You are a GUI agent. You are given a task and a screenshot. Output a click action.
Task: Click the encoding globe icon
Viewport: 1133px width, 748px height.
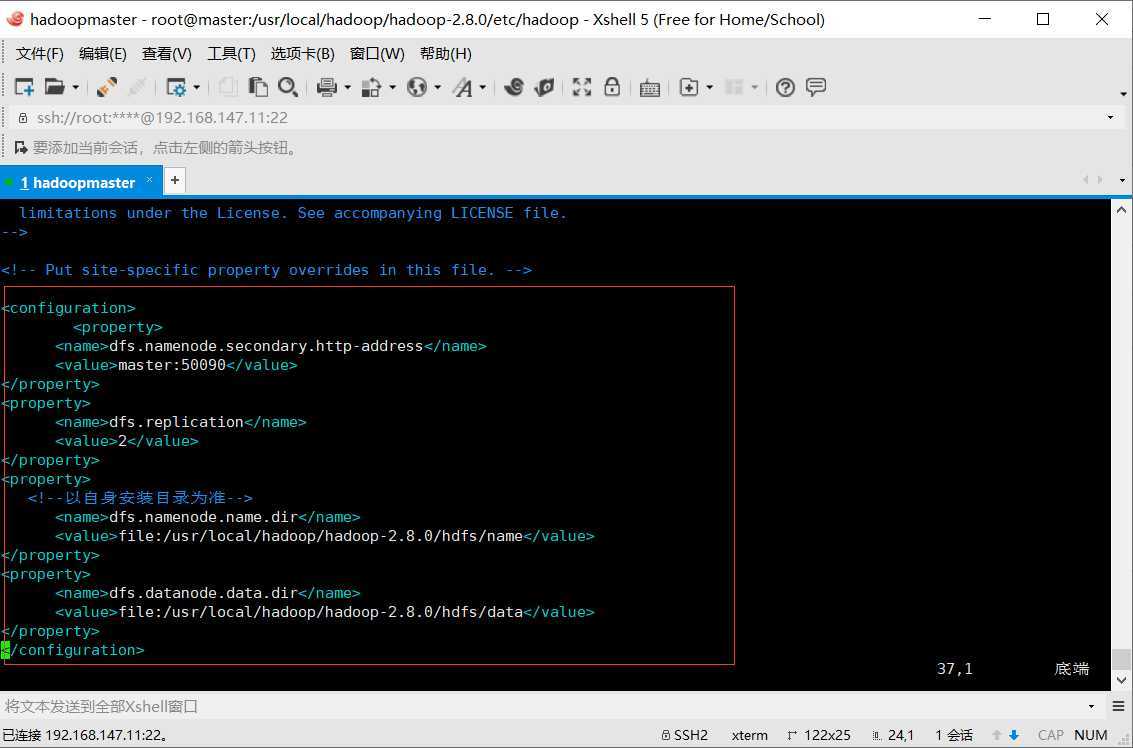coord(417,87)
